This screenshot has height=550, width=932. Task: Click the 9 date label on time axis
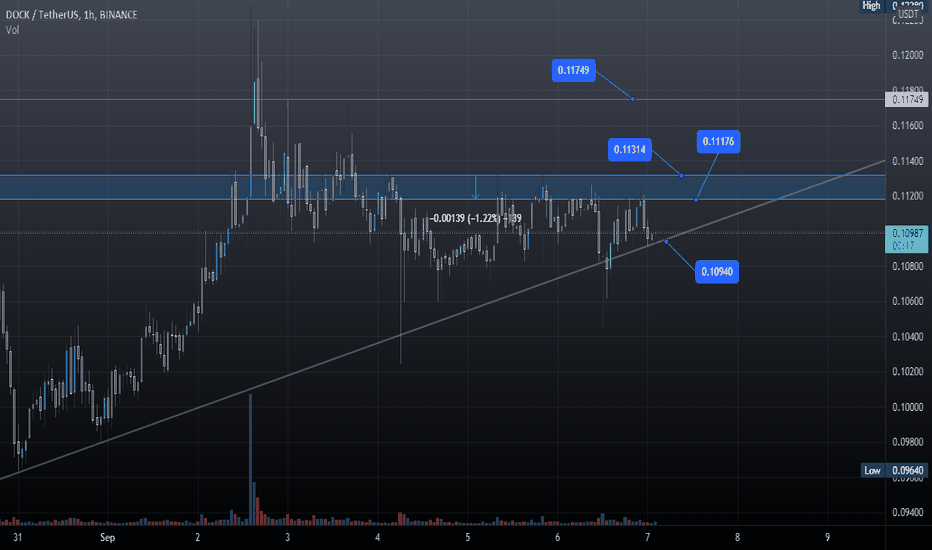click(827, 538)
